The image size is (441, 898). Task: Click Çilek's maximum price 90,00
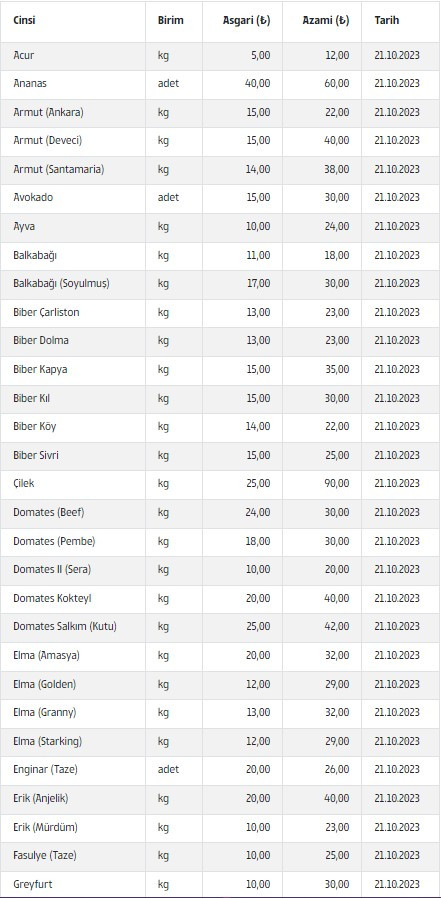(x=336, y=484)
